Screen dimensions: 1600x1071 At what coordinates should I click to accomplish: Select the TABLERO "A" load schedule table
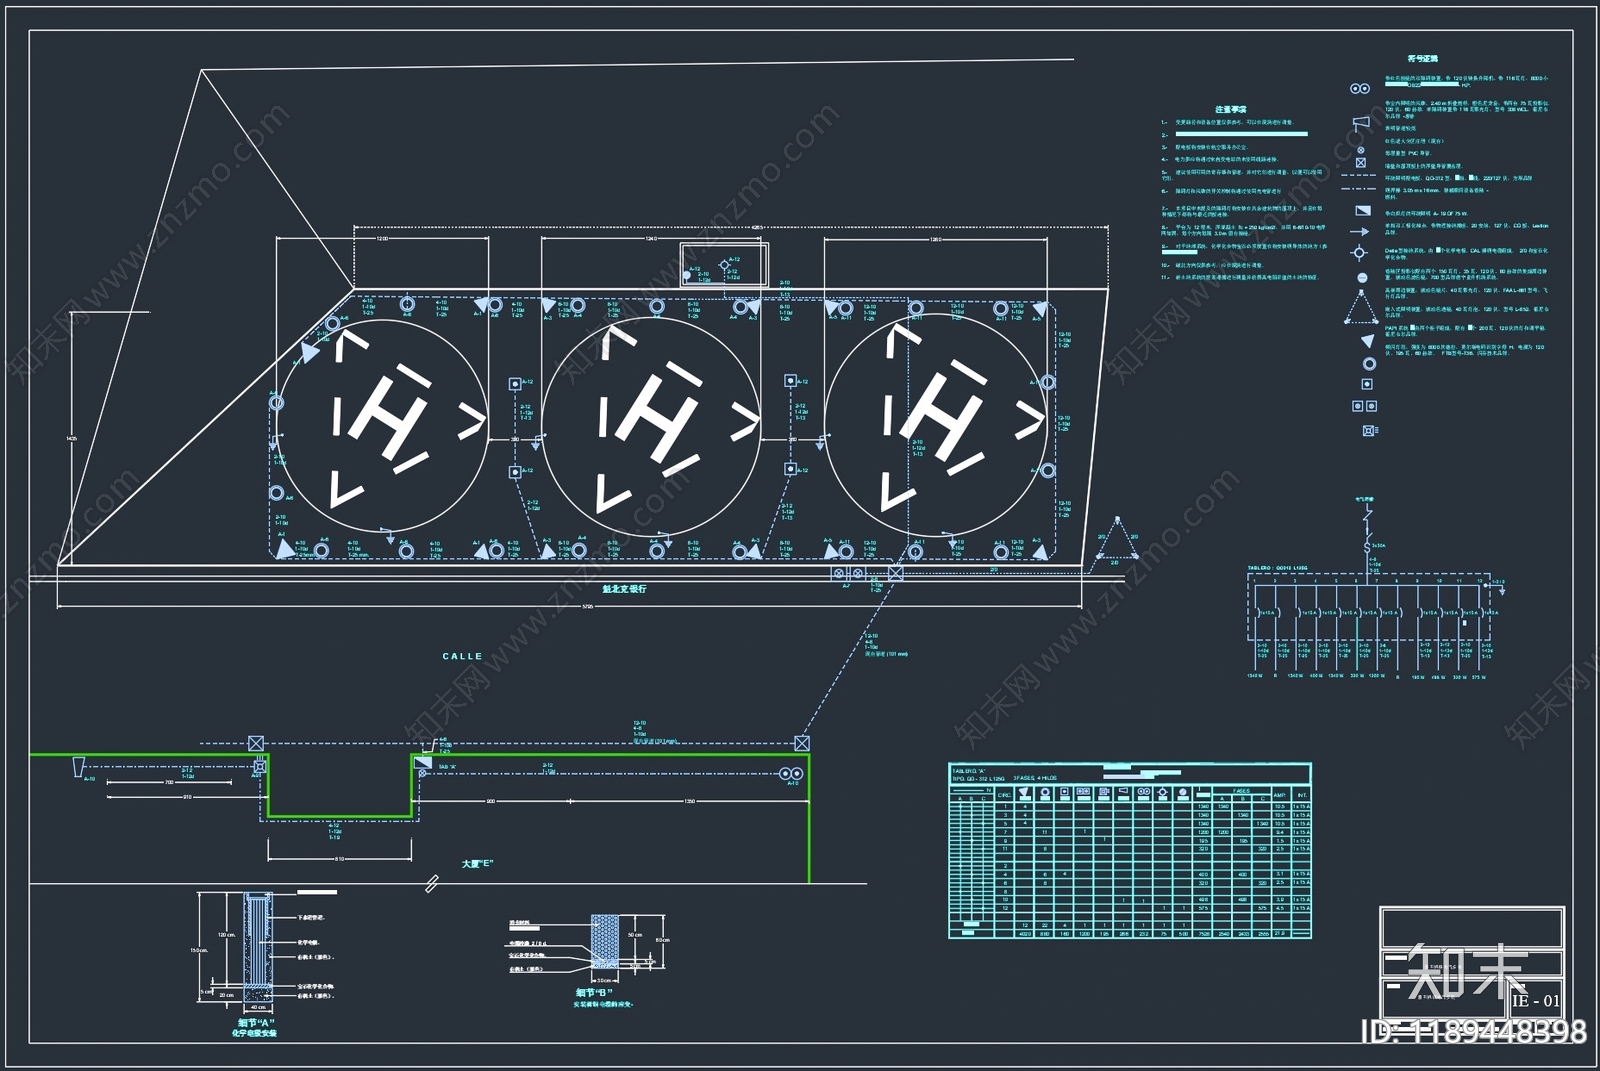(x=1129, y=851)
